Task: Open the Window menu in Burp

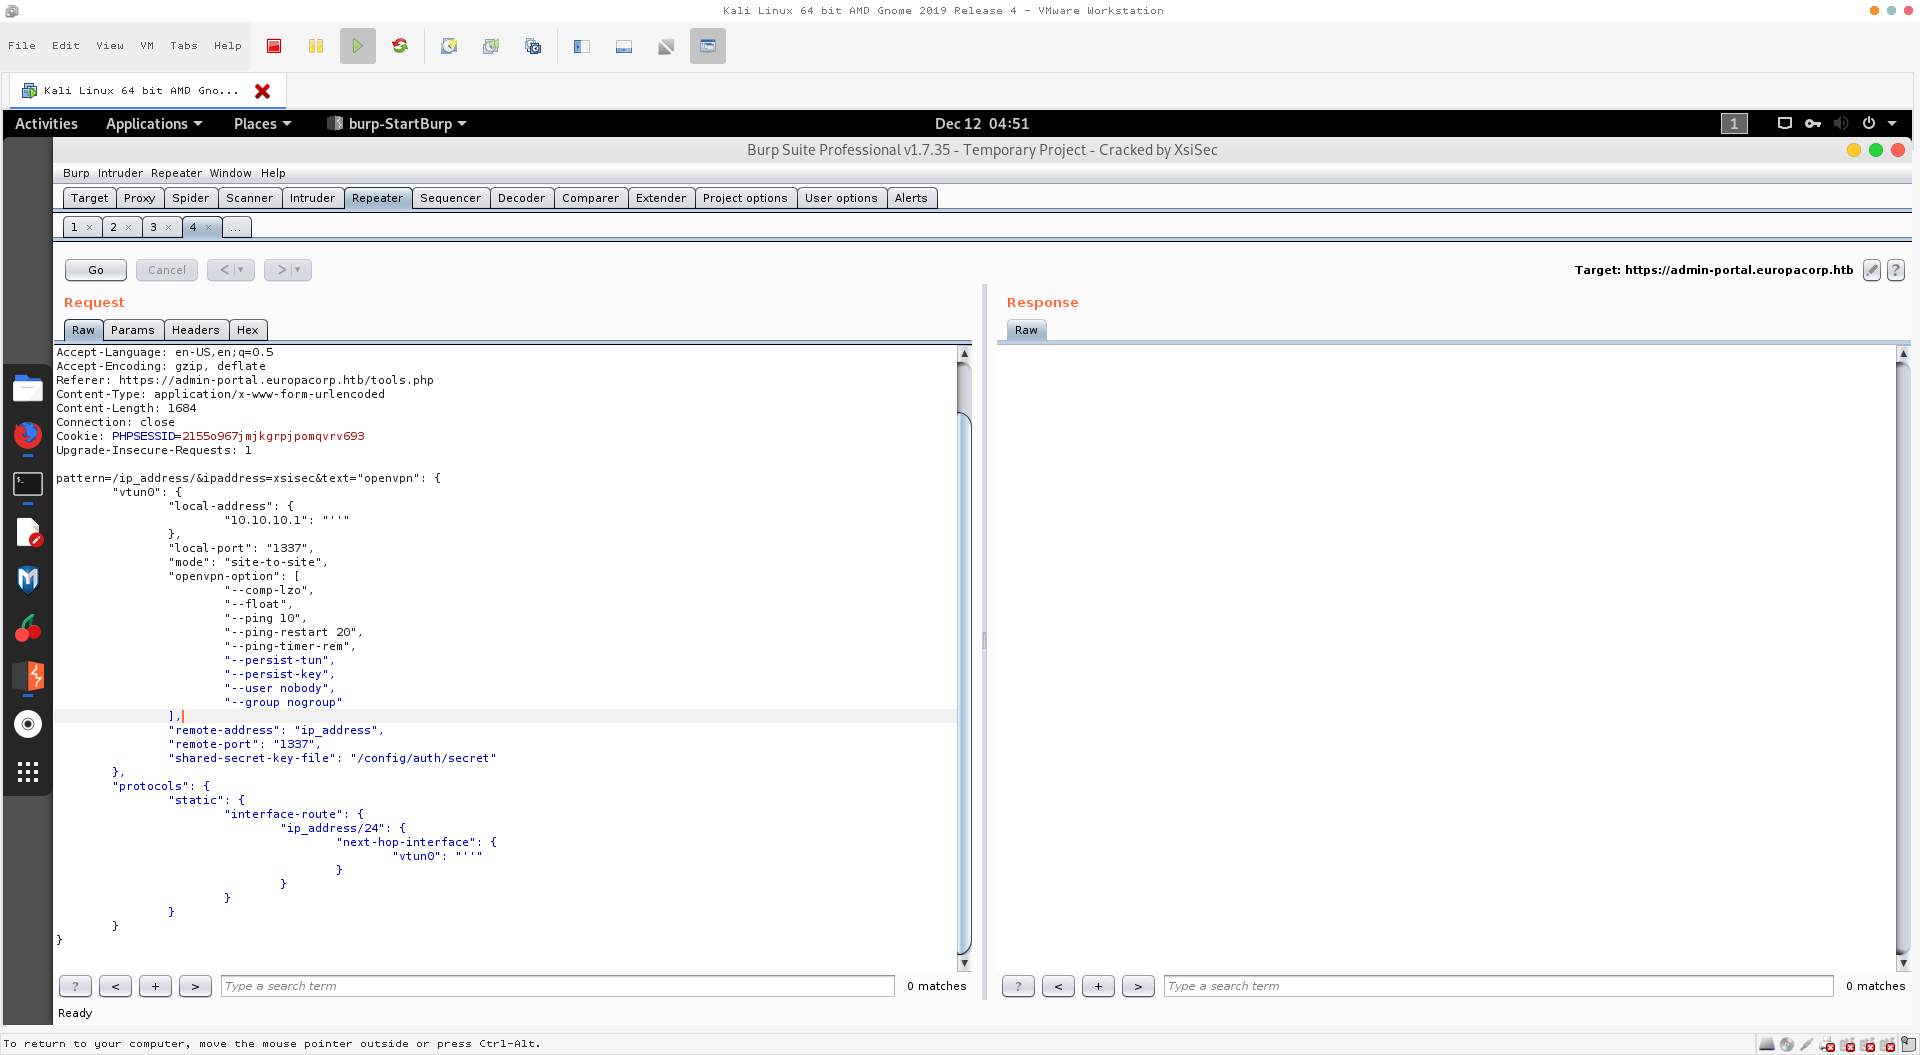Action: pyautogui.click(x=230, y=174)
